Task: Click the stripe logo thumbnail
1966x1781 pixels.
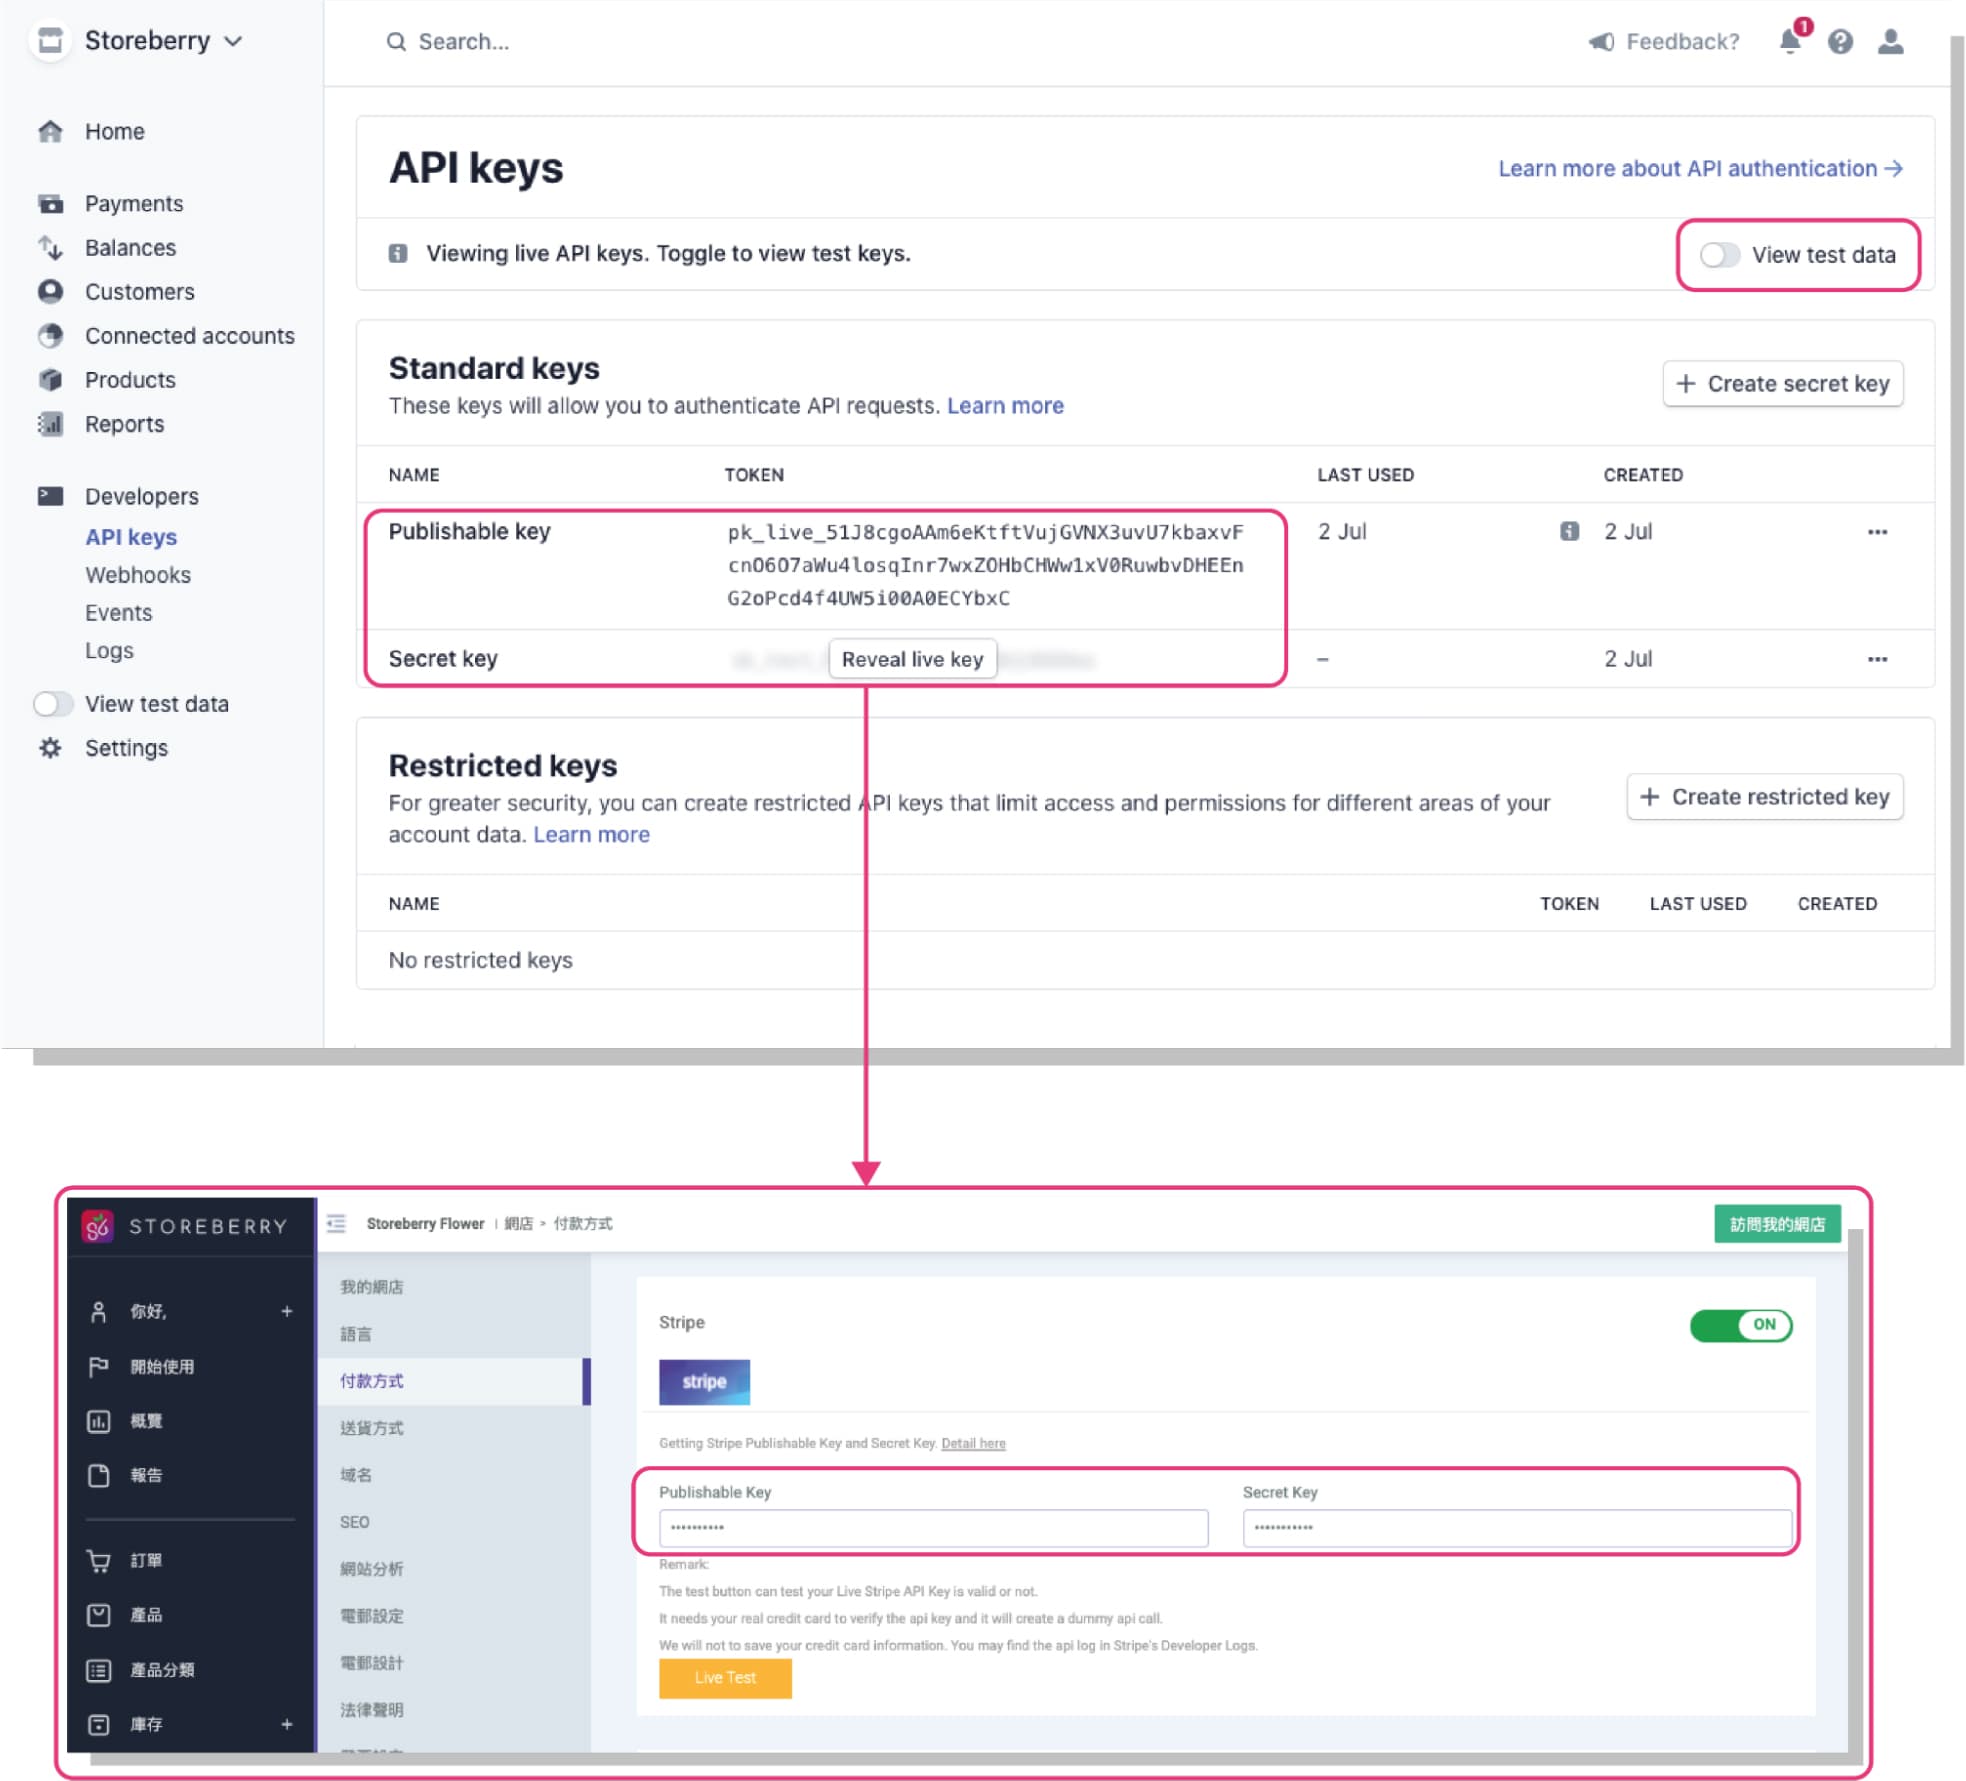Action: (x=704, y=1382)
